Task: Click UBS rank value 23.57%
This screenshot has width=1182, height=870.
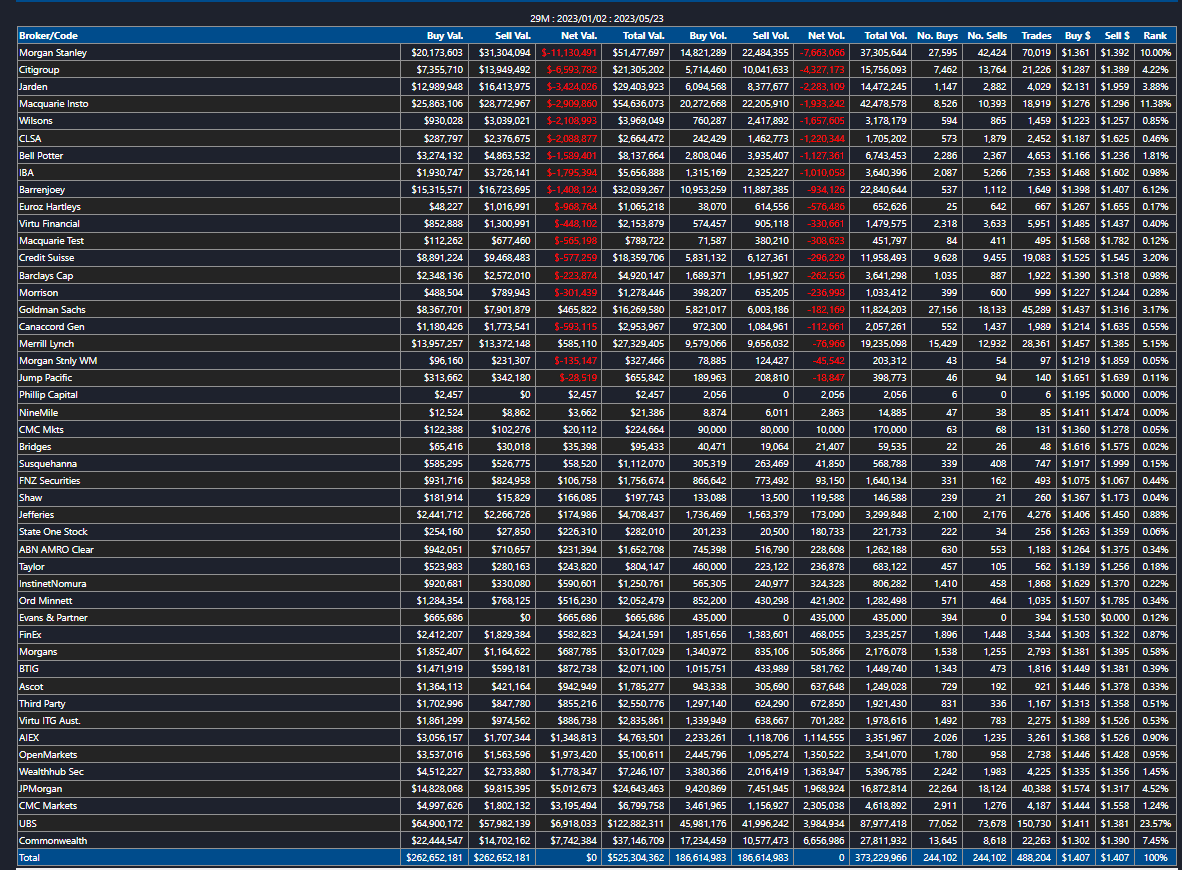Action: click(x=1156, y=824)
